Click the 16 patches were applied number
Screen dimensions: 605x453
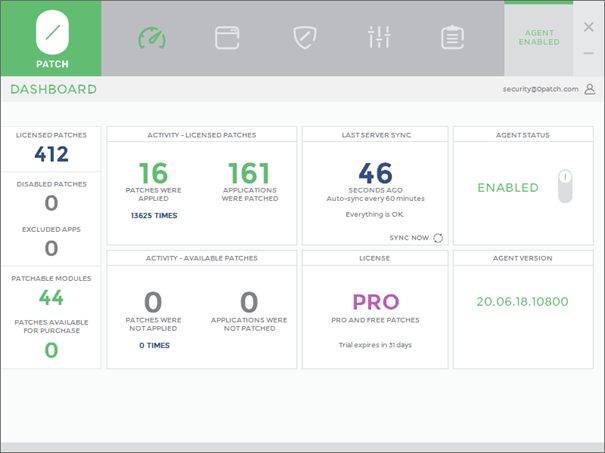click(153, 173)
